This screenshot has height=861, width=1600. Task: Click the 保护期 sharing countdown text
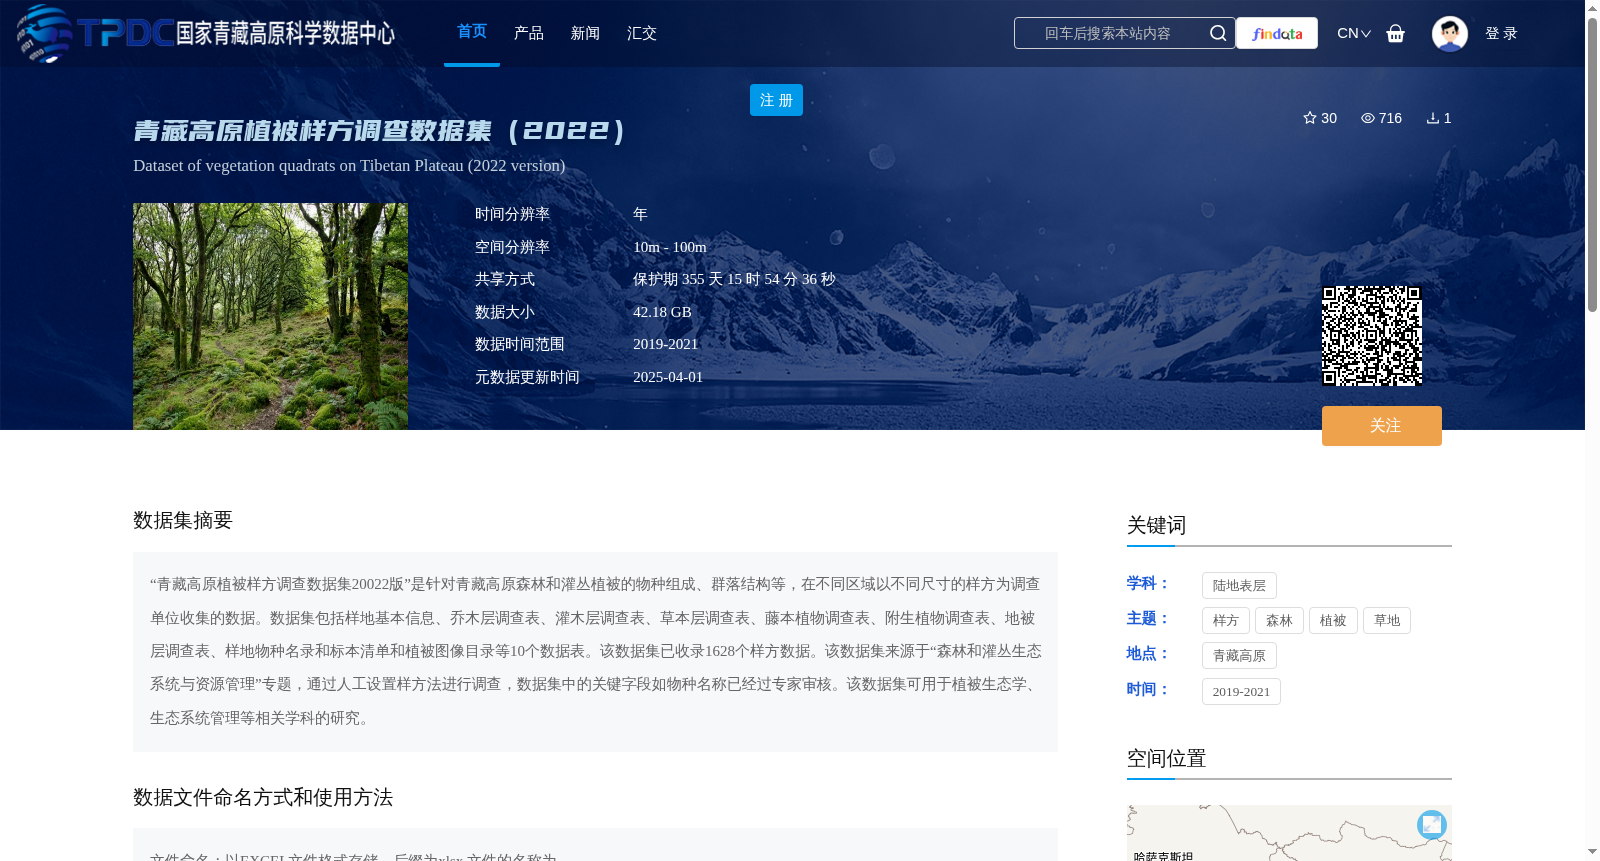tap(734, 280)
